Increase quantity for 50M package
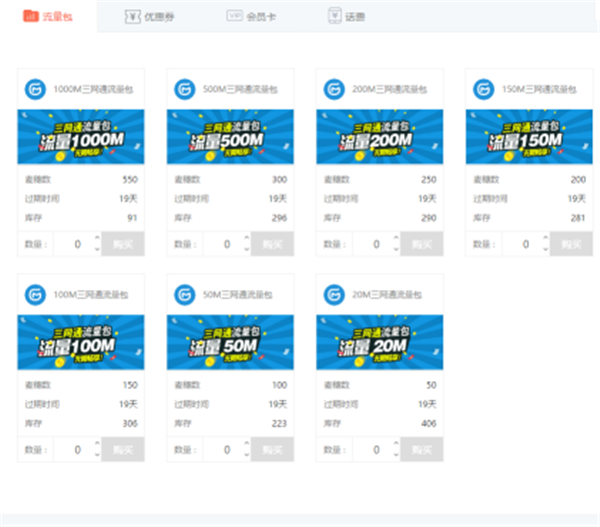Screen dimensions: 600x527 247,444
